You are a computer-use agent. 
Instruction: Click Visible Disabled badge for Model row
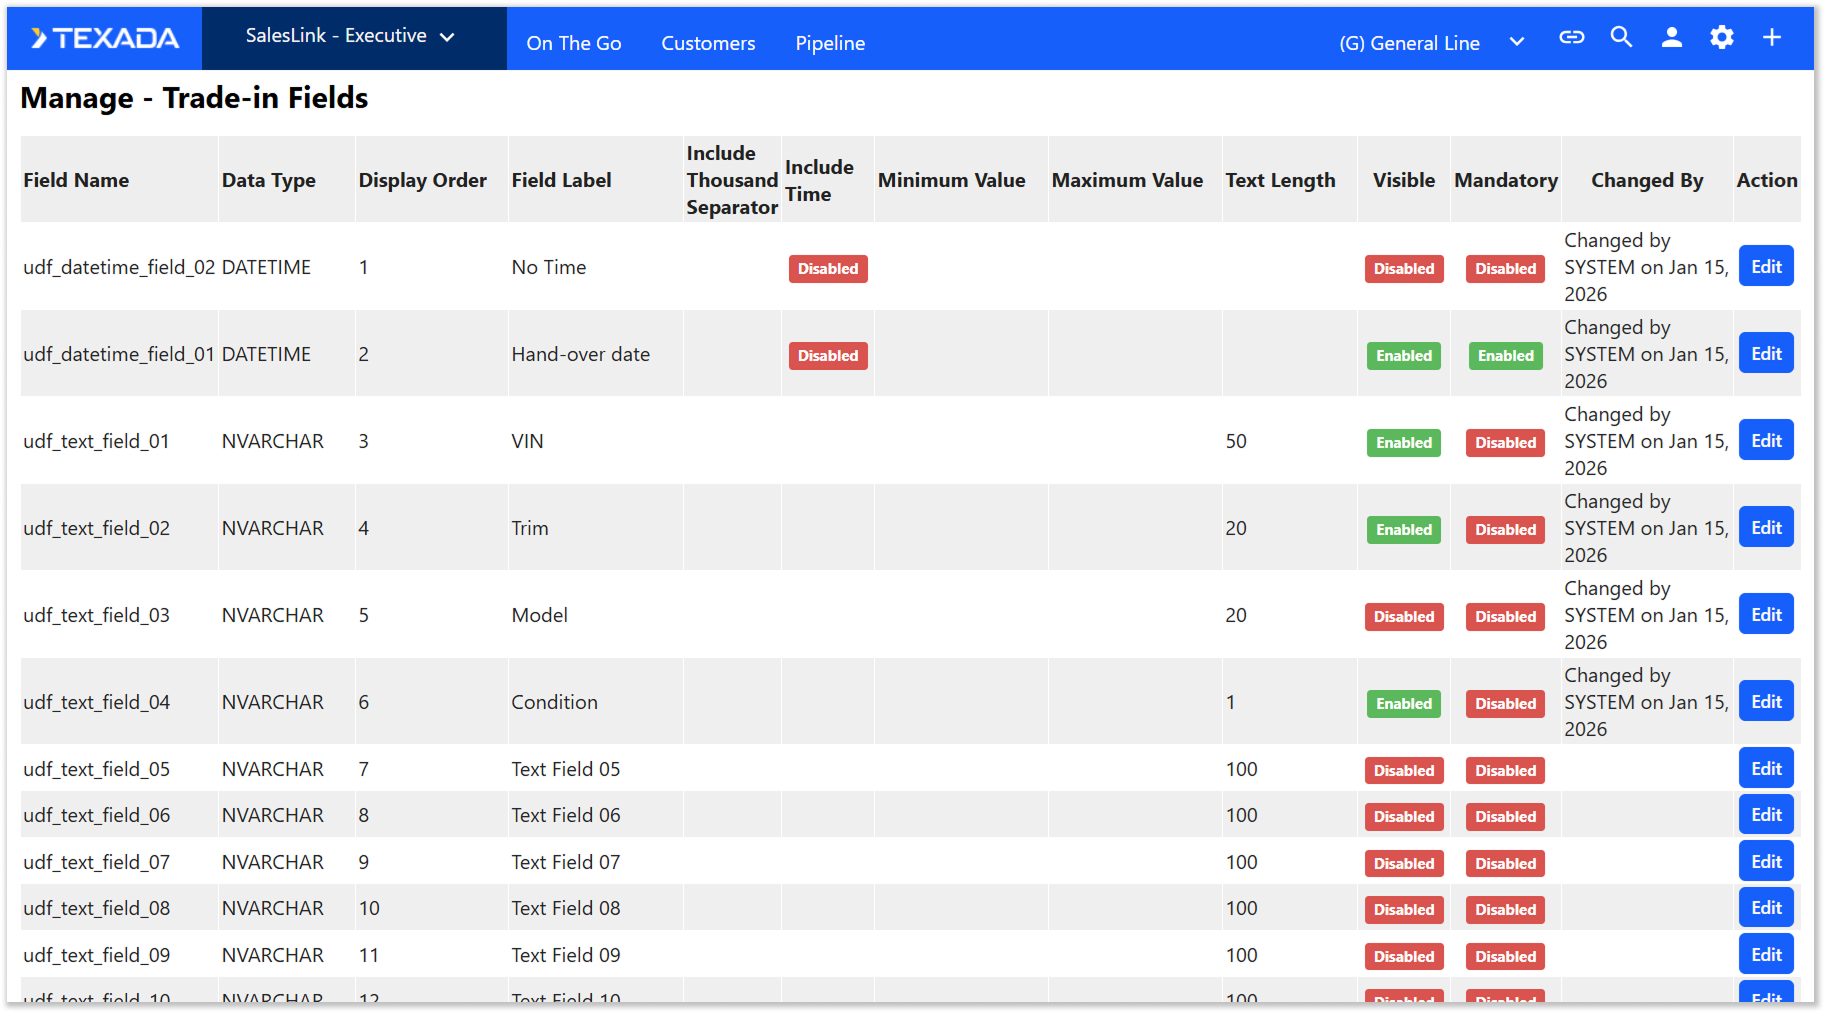click(x=1403, y=617)
